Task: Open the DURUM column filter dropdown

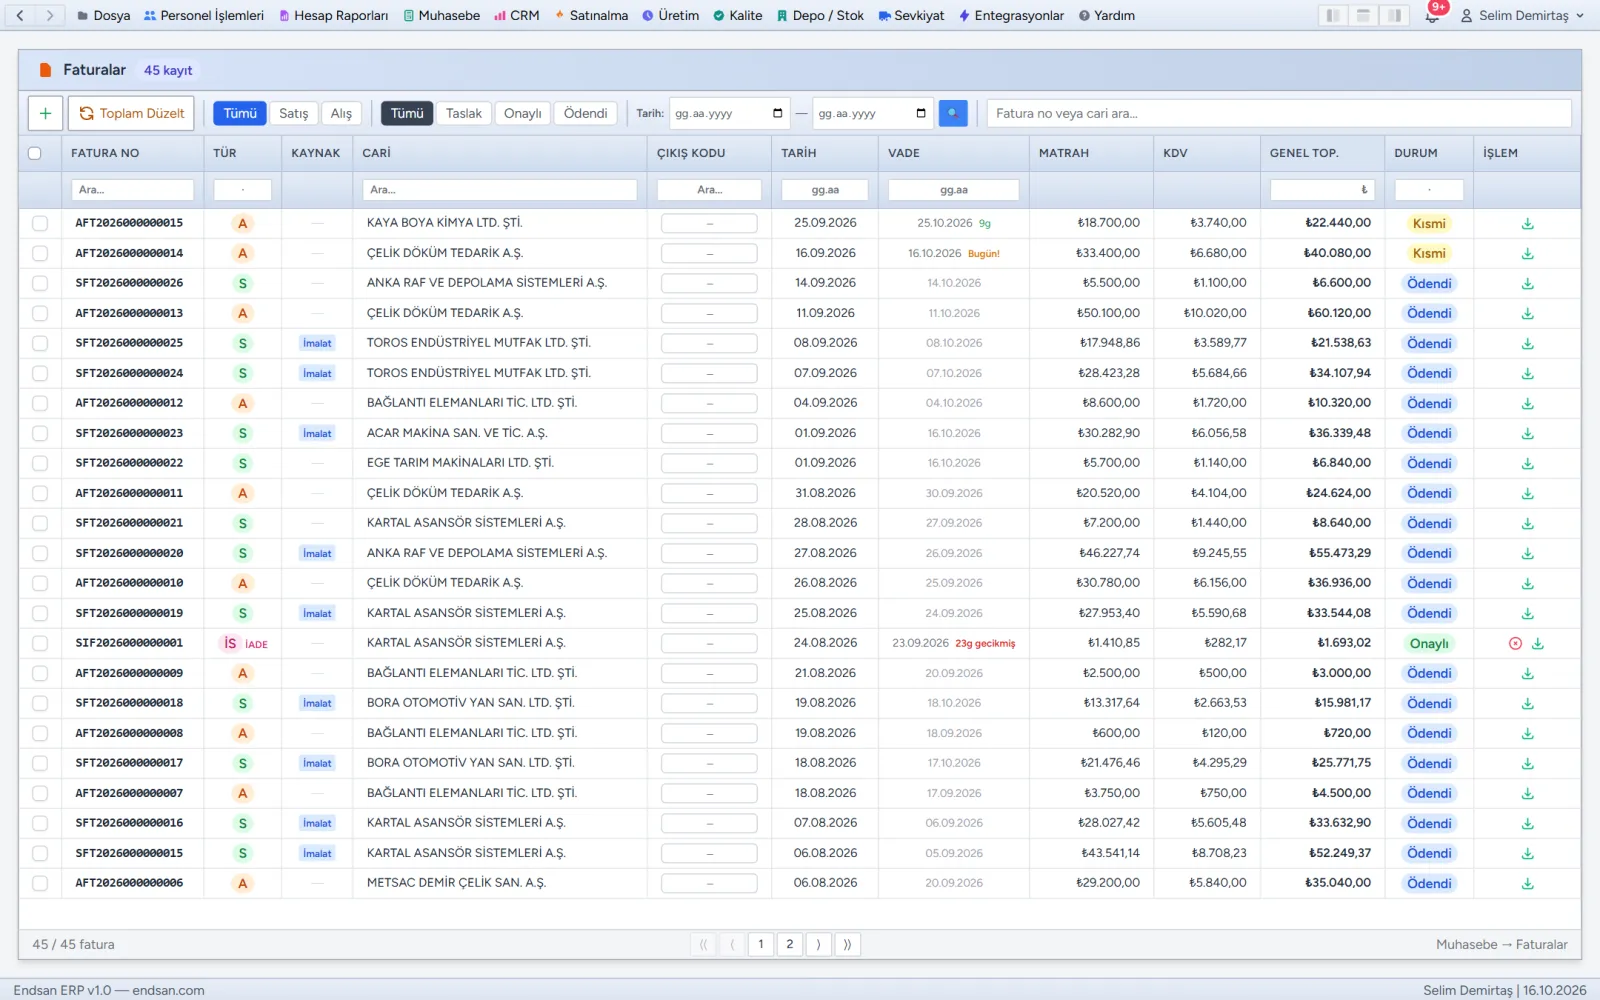Action: [1429, 189]
